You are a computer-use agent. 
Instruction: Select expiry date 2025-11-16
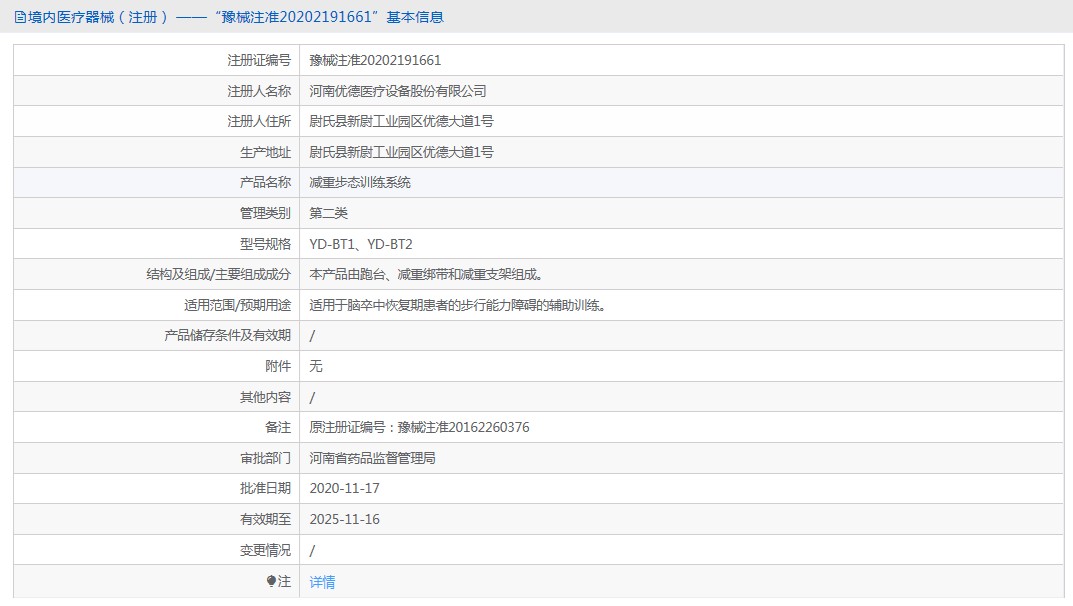pyautogui.click(x=344, y=519)
